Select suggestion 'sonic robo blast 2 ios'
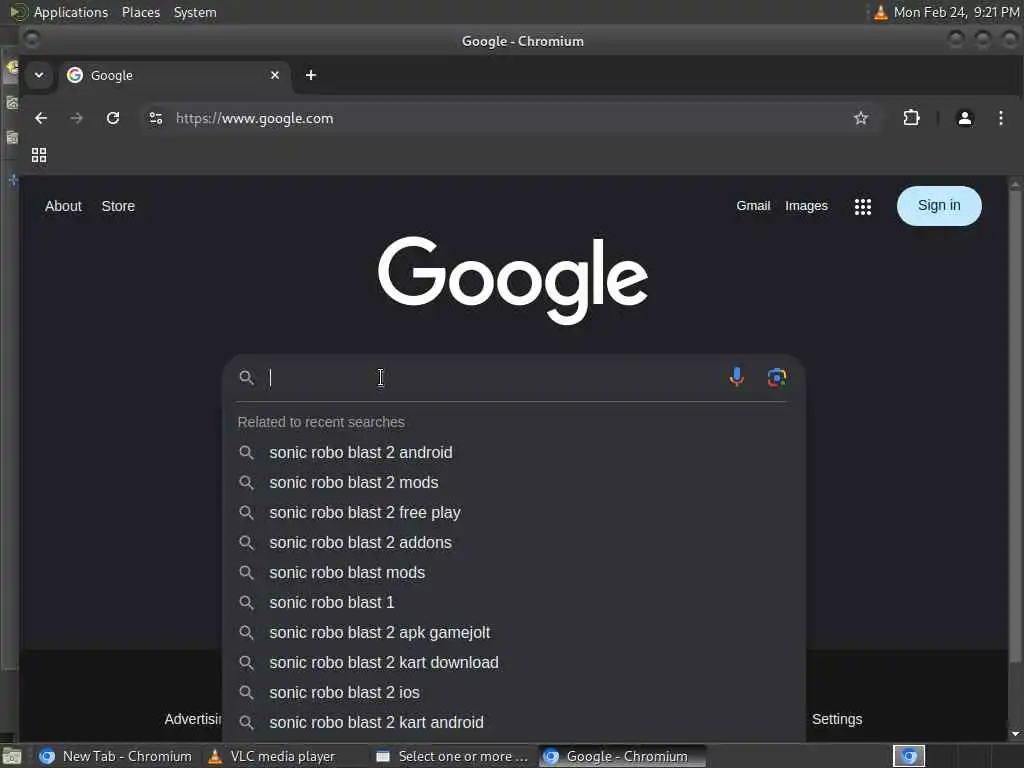 513,692
